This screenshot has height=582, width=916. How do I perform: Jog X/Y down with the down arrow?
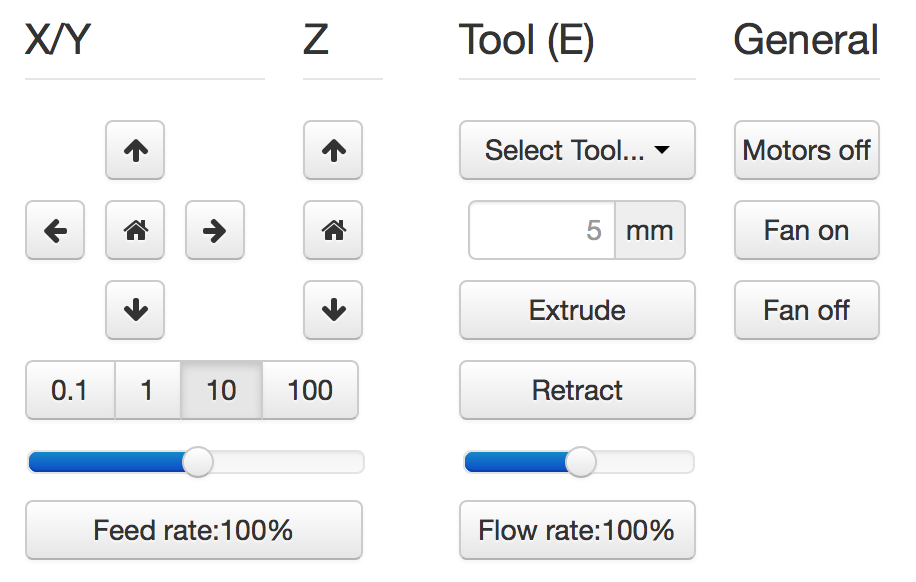click(x=135, y=310)
